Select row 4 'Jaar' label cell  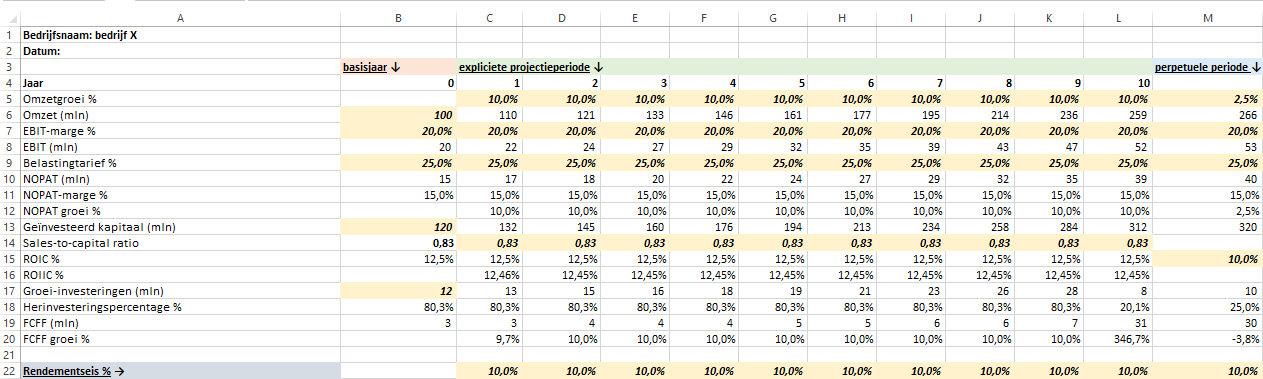coord(180,83)
